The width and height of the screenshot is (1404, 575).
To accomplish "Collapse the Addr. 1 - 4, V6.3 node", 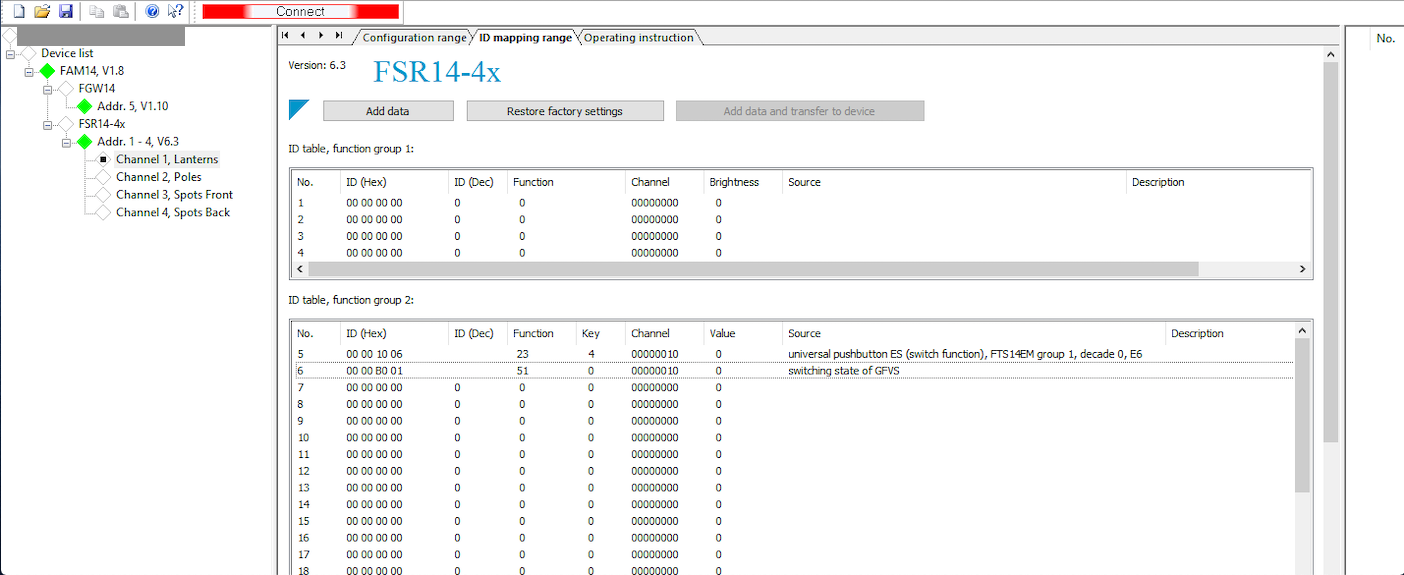I will click(66, 142).
